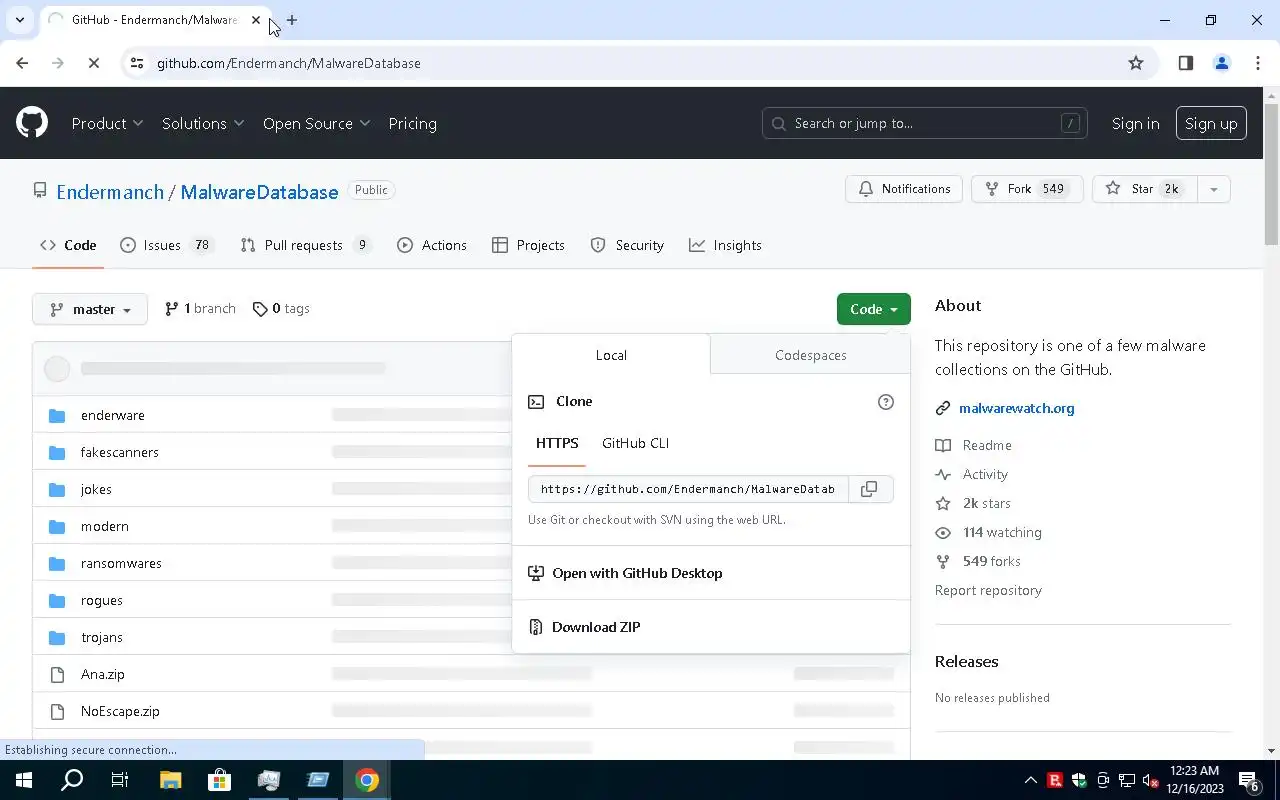
Task: Open File Explorer from taskbar
Action: (170, 780)
